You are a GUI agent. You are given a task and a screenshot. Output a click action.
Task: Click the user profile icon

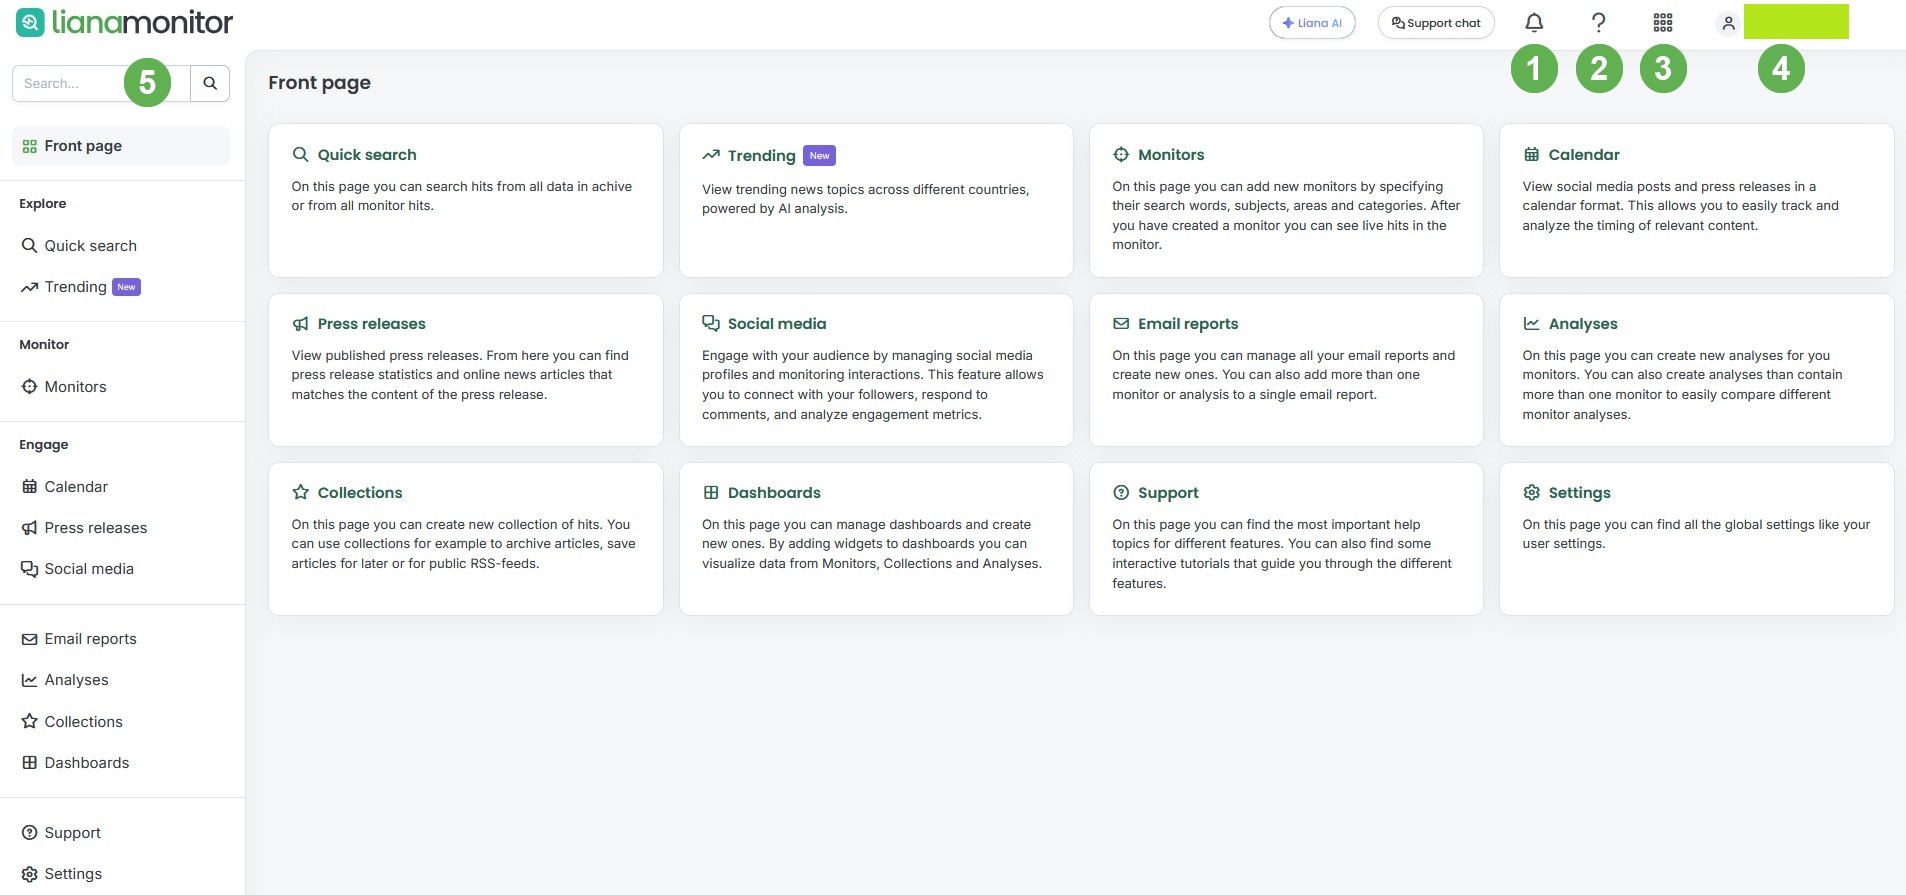[x=1728, y=23]
